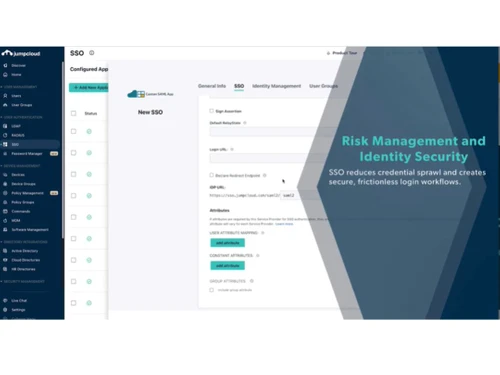
Task: Open Devices in the sidebar
Action: click(x=18, y=175)
